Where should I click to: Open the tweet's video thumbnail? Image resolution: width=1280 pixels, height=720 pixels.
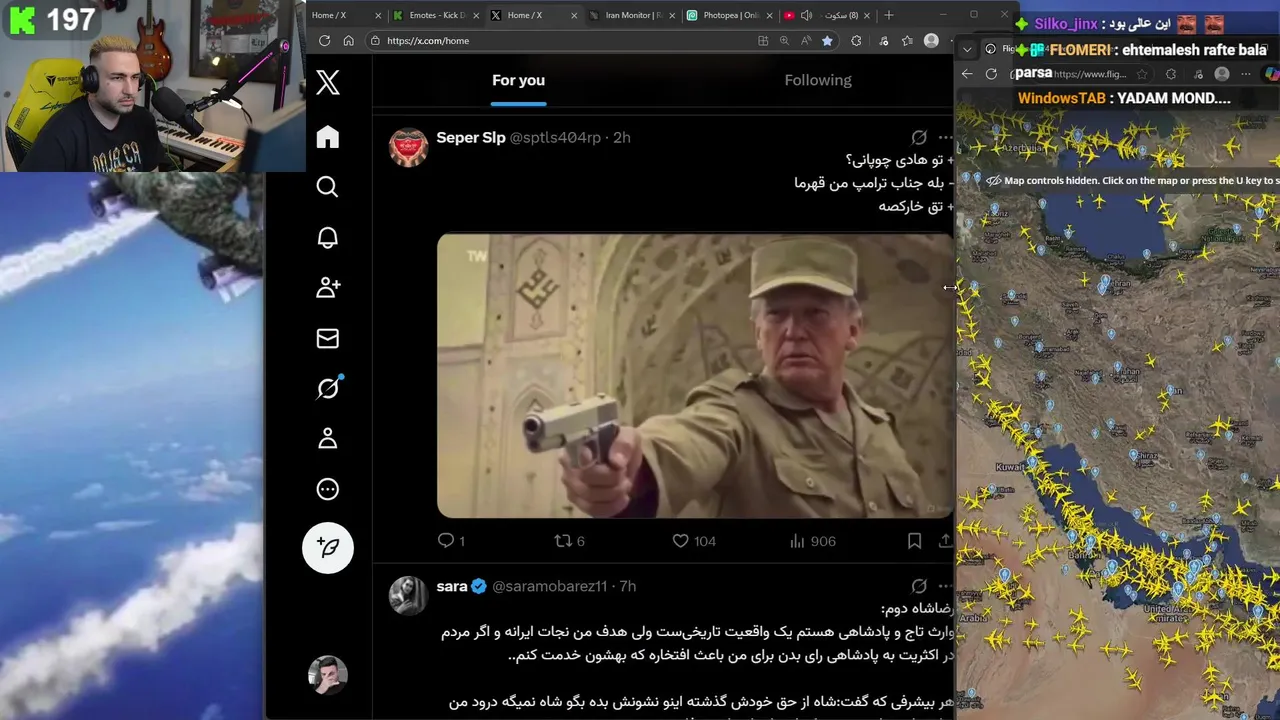(x=695, y=376)
